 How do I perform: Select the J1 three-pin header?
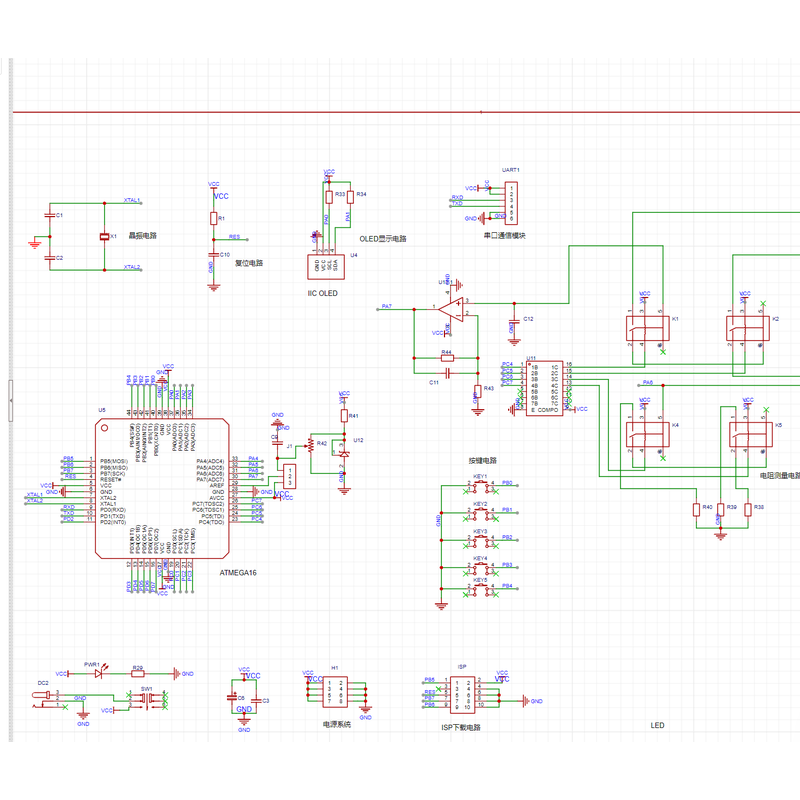[x=290, y=476]
